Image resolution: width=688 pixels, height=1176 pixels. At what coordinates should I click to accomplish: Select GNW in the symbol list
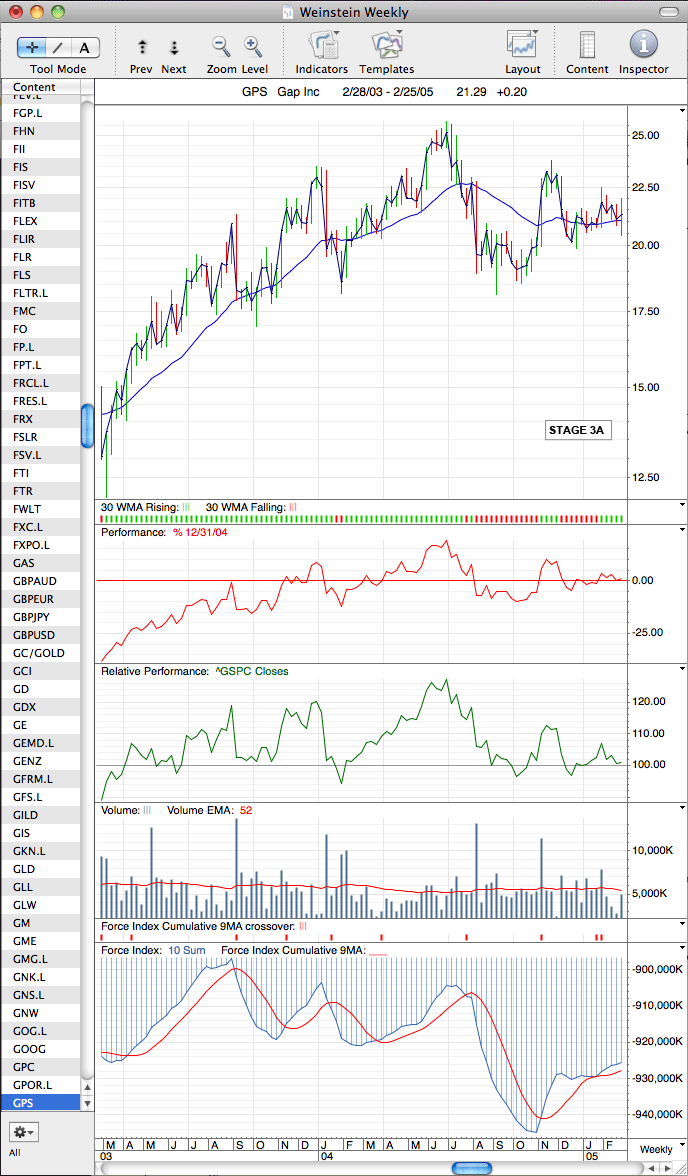pyautogui.click(x=41, y=1012)
